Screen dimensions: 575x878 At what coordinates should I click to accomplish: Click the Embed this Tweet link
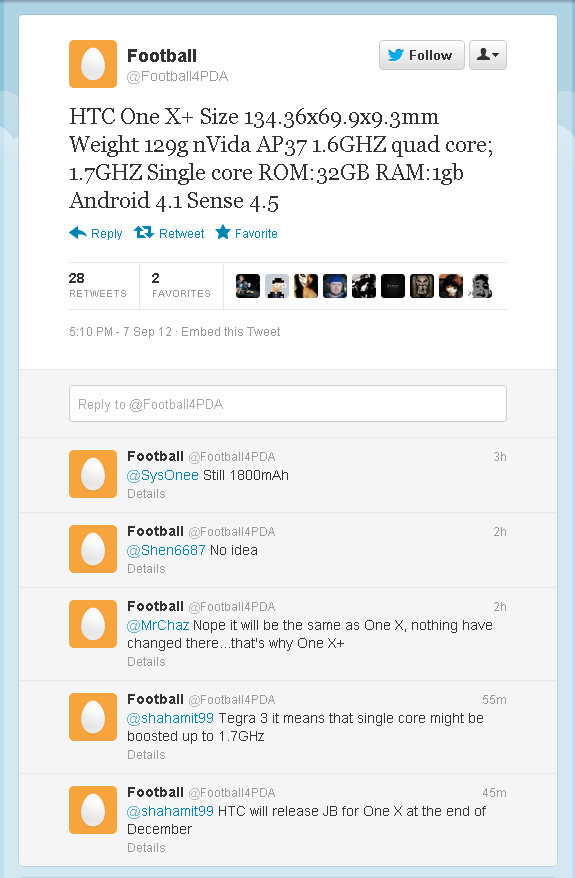click(x=231, y=331)
